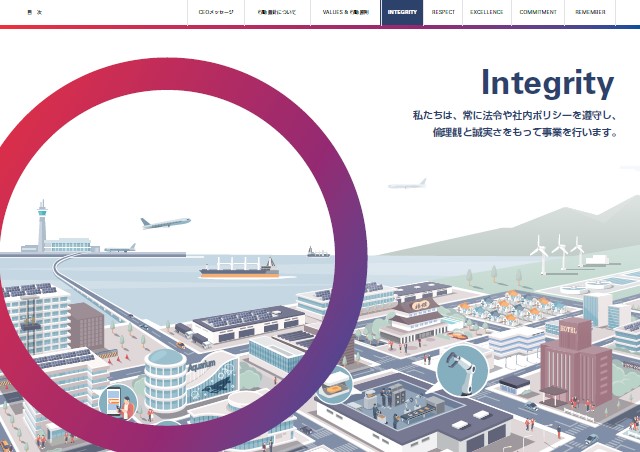Click the small airplane over the mountains
The width and height of the screenshot is (640, 452).
click(406, 184)
